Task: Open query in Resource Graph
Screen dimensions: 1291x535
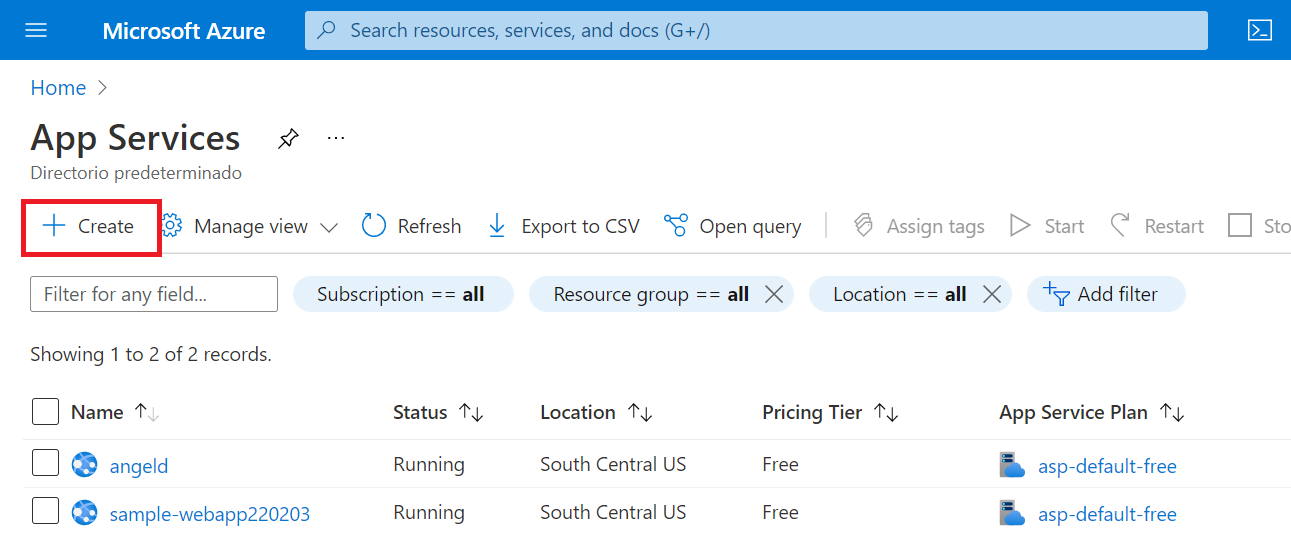Action: click(x=733, y=226)
